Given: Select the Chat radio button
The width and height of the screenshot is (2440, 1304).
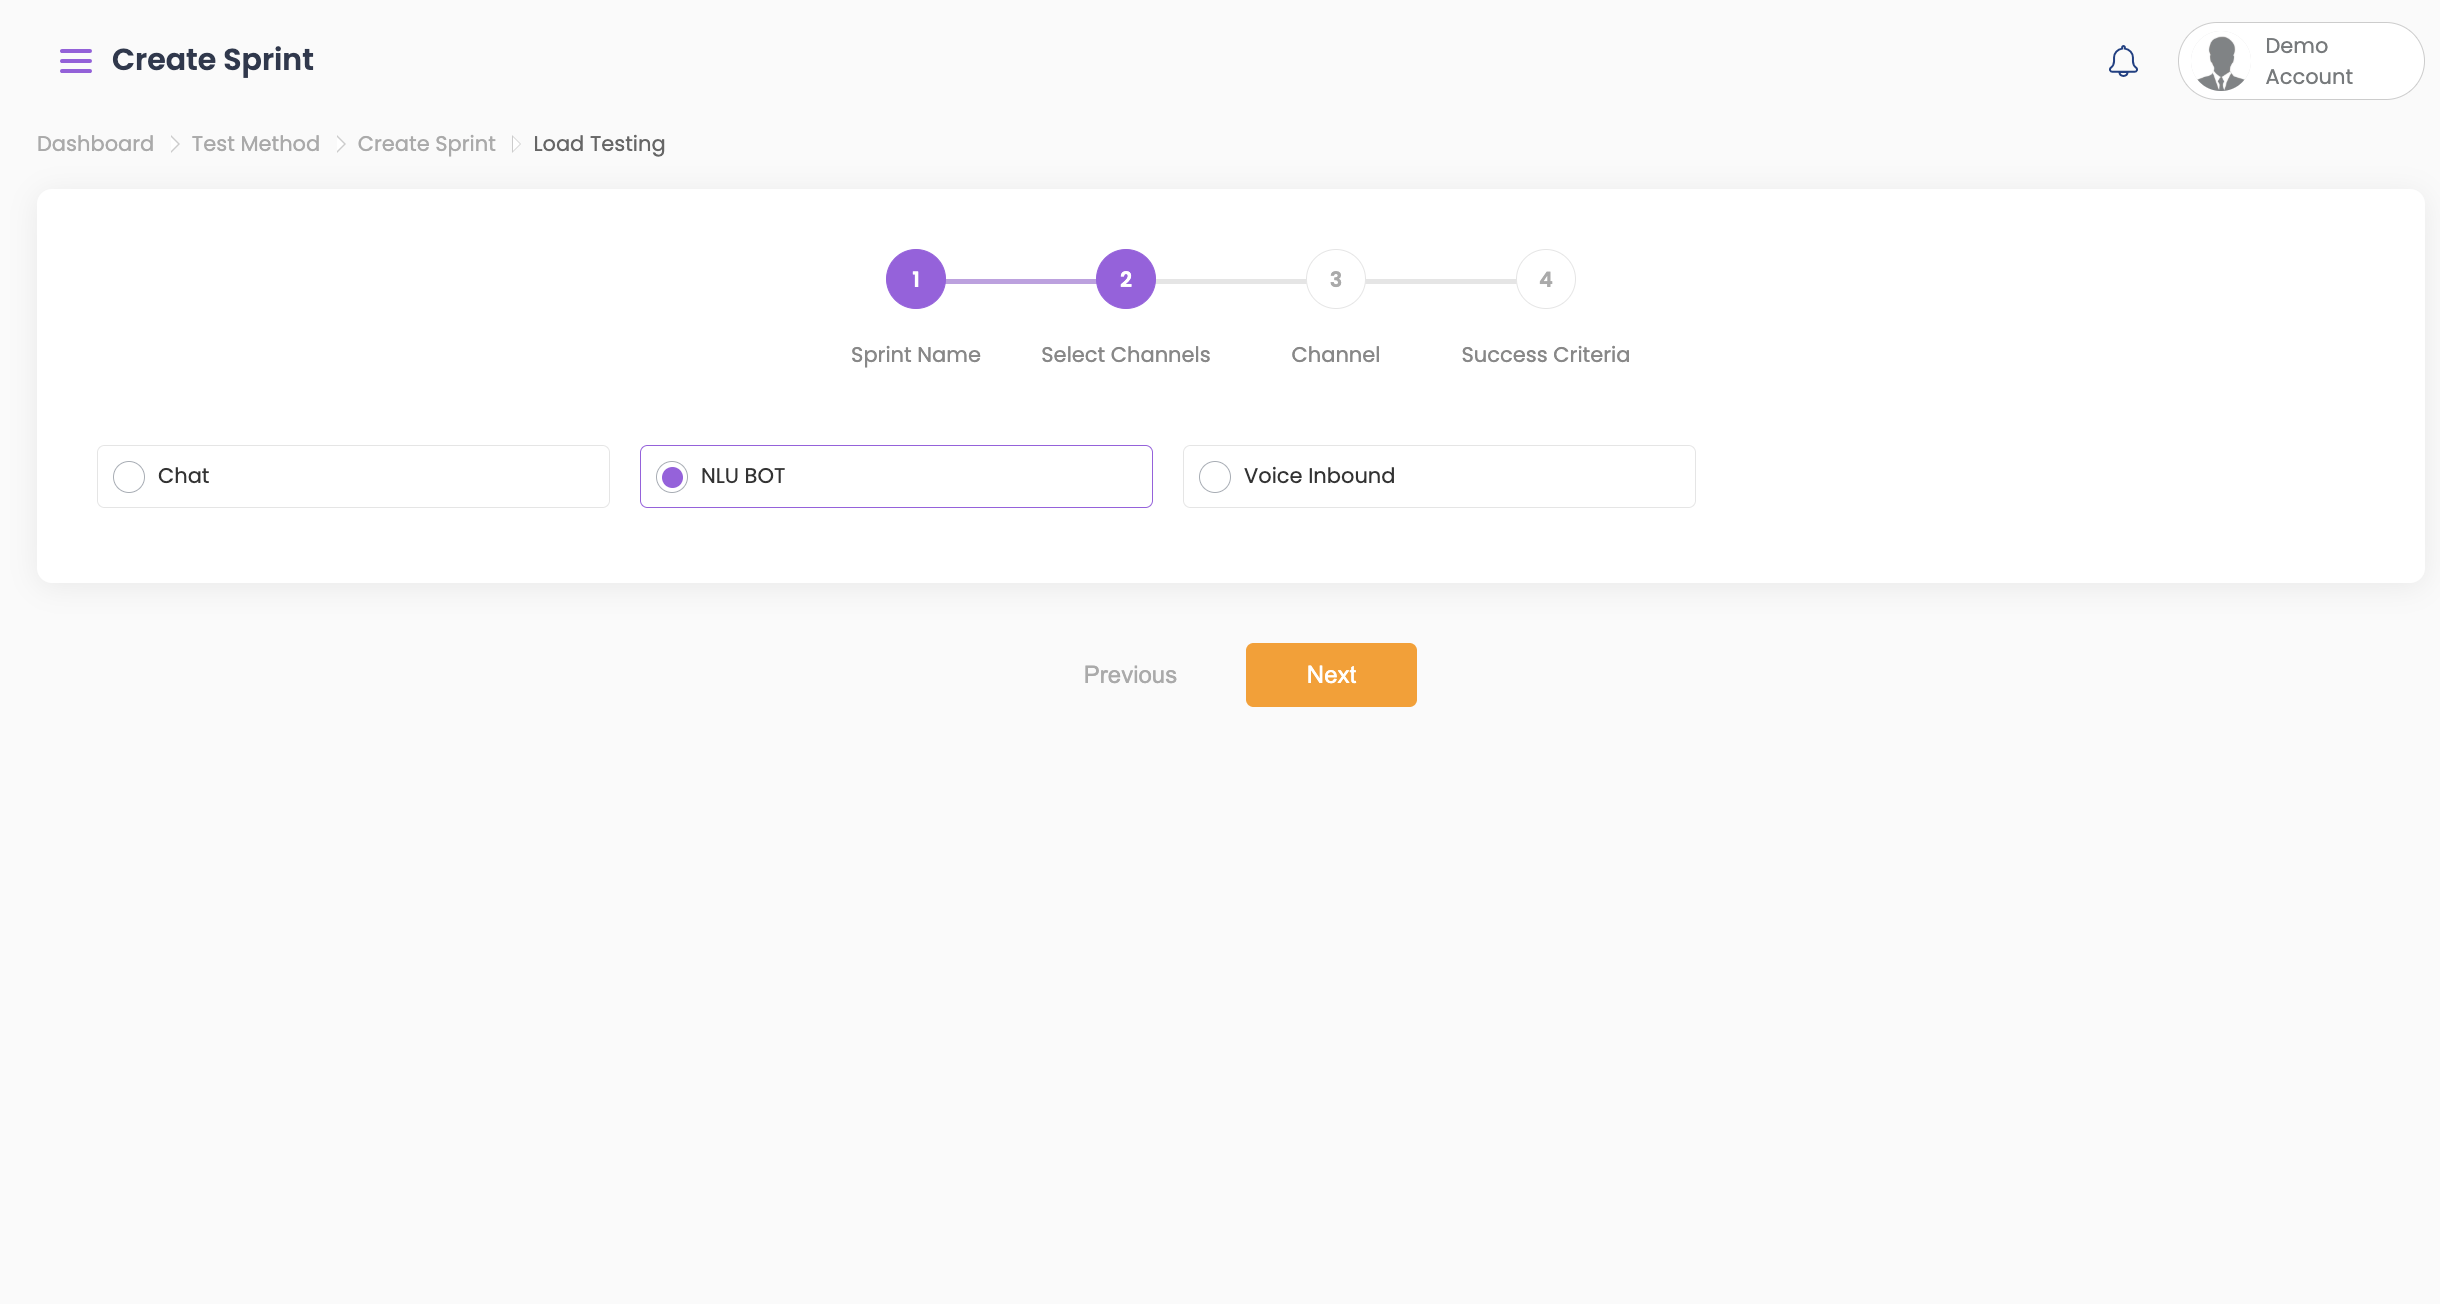Looking at the screenshot, I should click(129, 477).
